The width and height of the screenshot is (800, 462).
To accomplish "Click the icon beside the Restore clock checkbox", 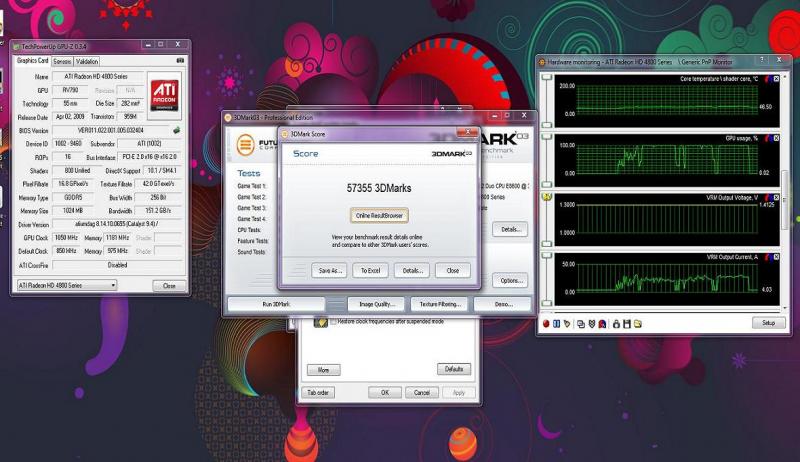I will coord(320,322).
